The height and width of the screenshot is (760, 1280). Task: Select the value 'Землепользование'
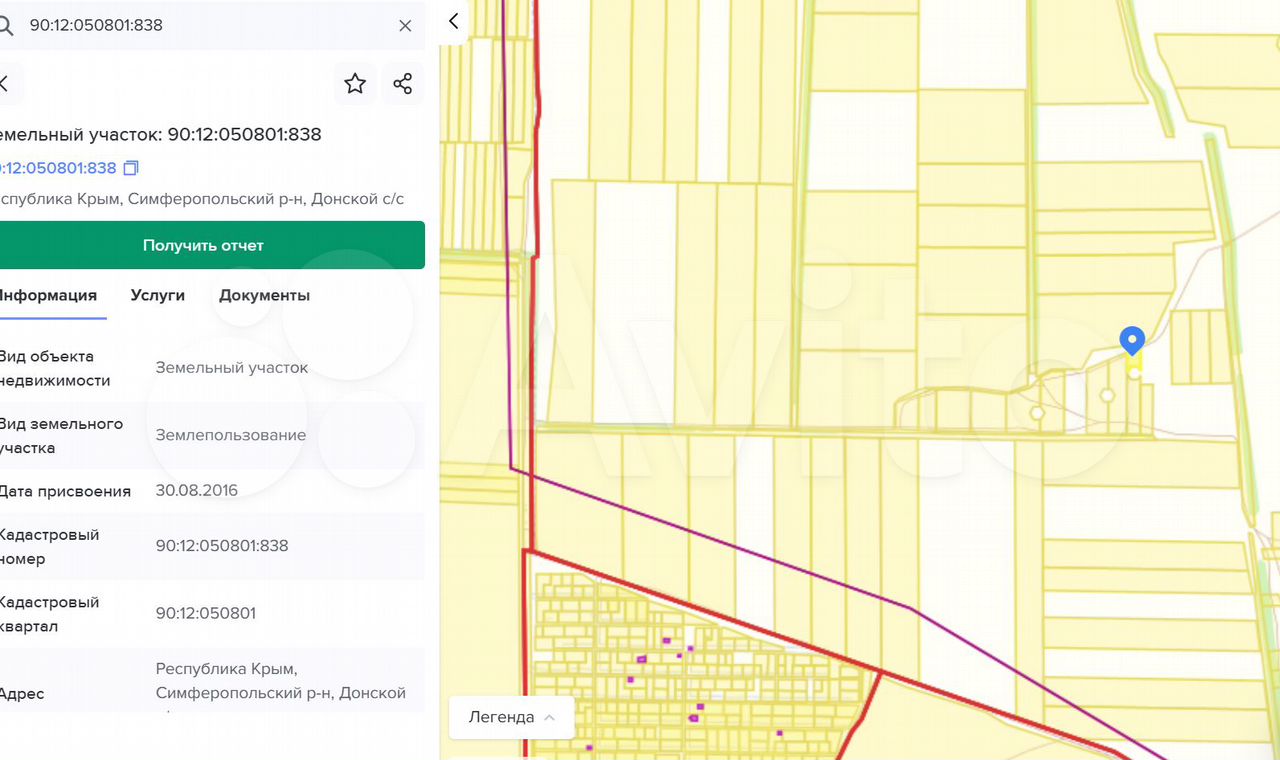pyautogui.click(x=231, y=436)
